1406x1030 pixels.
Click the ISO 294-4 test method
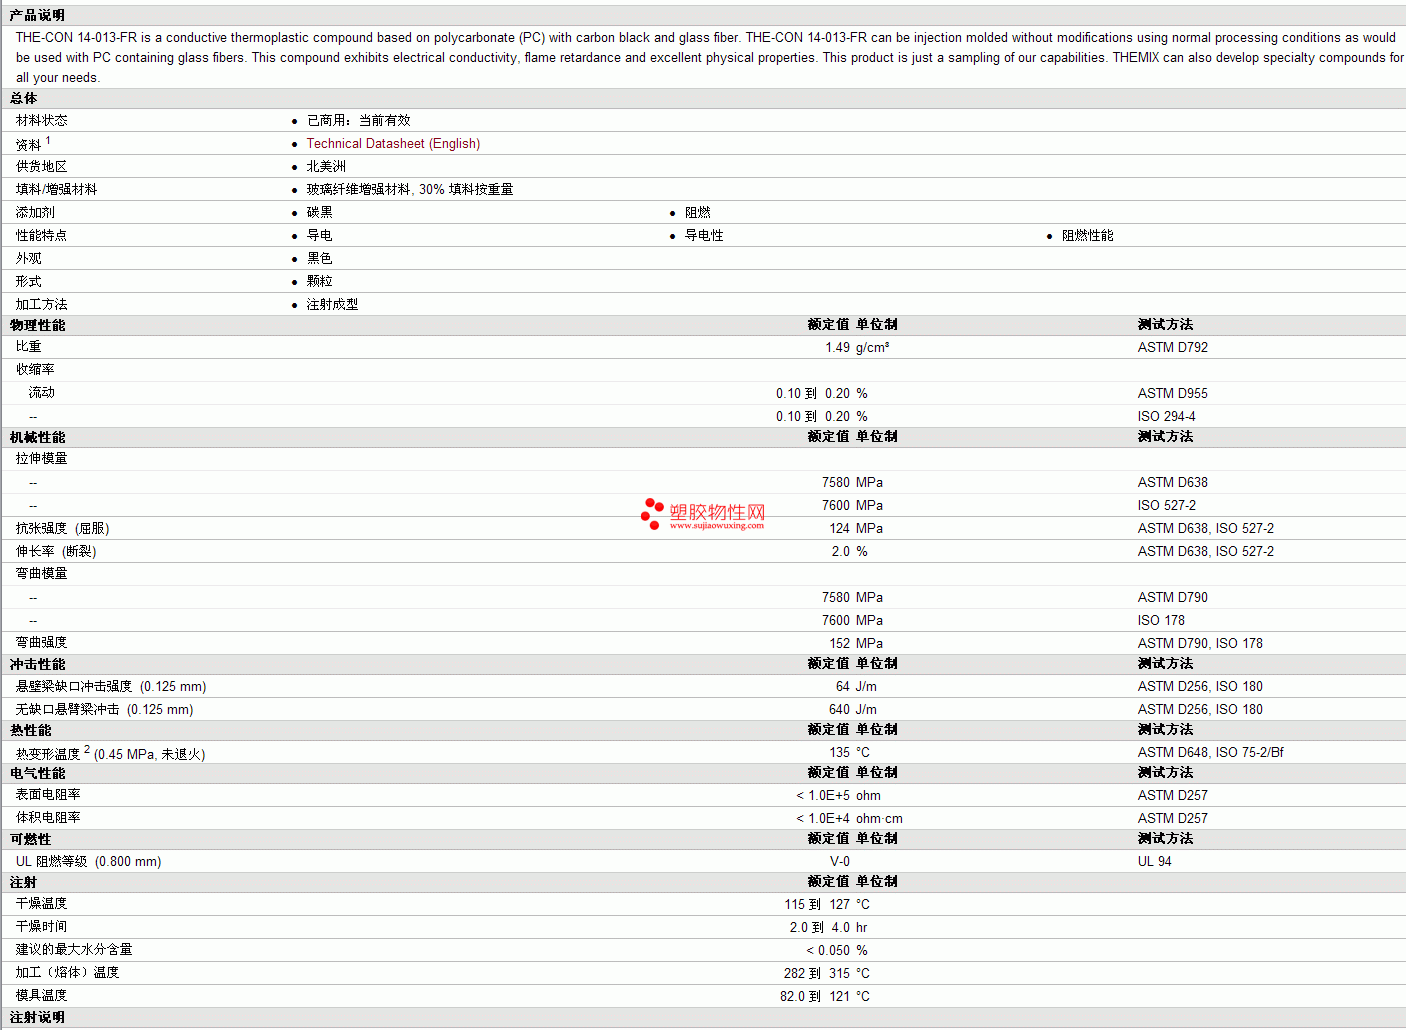[x=1166, y=416]
